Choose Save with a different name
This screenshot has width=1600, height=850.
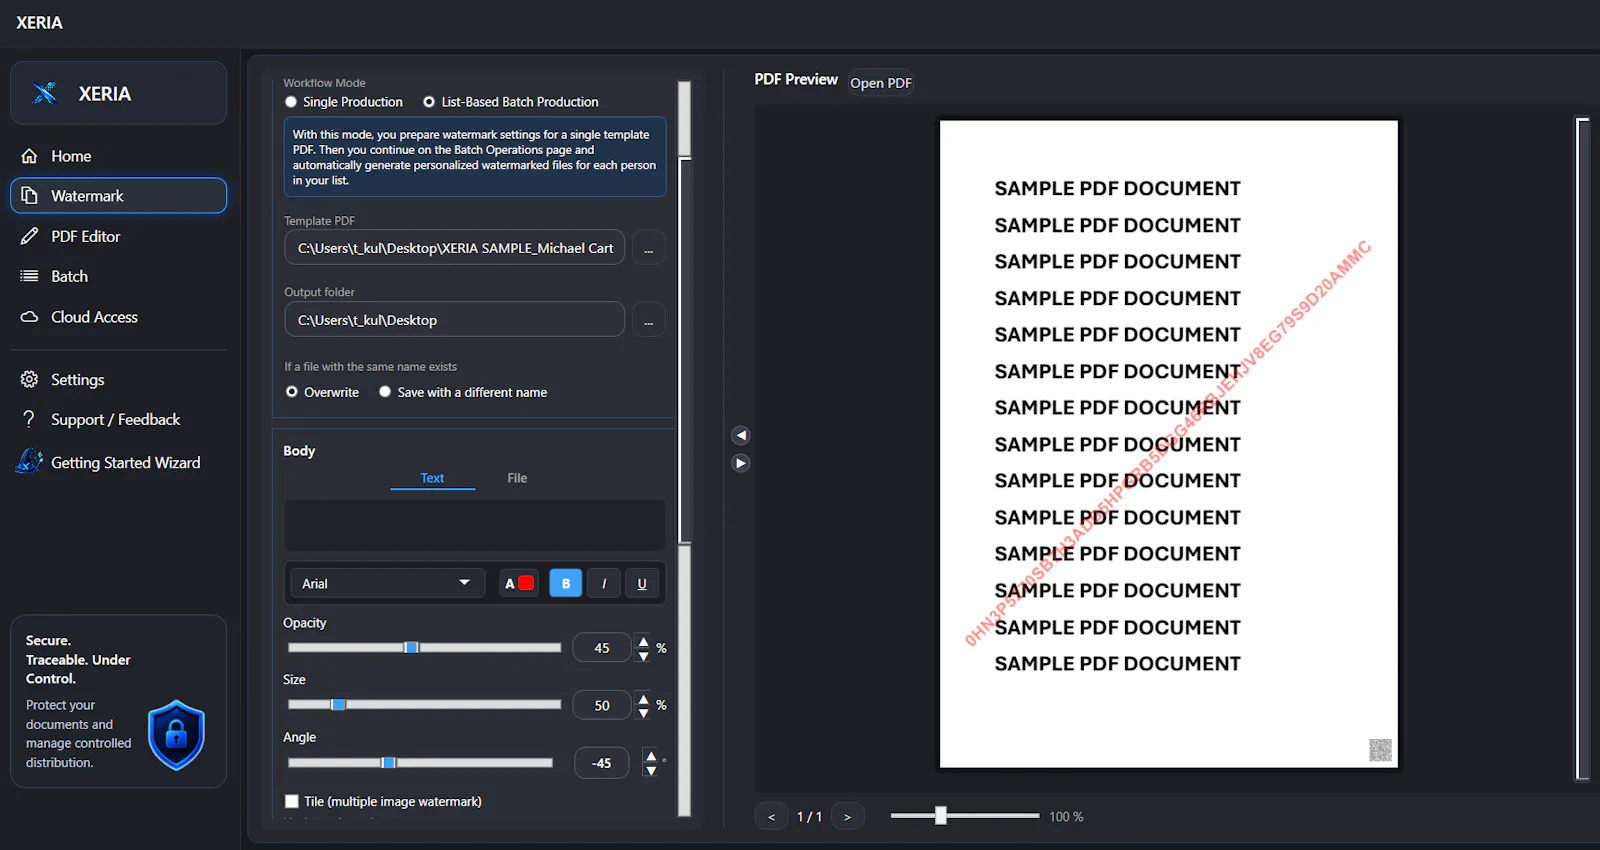pos(463,392)
